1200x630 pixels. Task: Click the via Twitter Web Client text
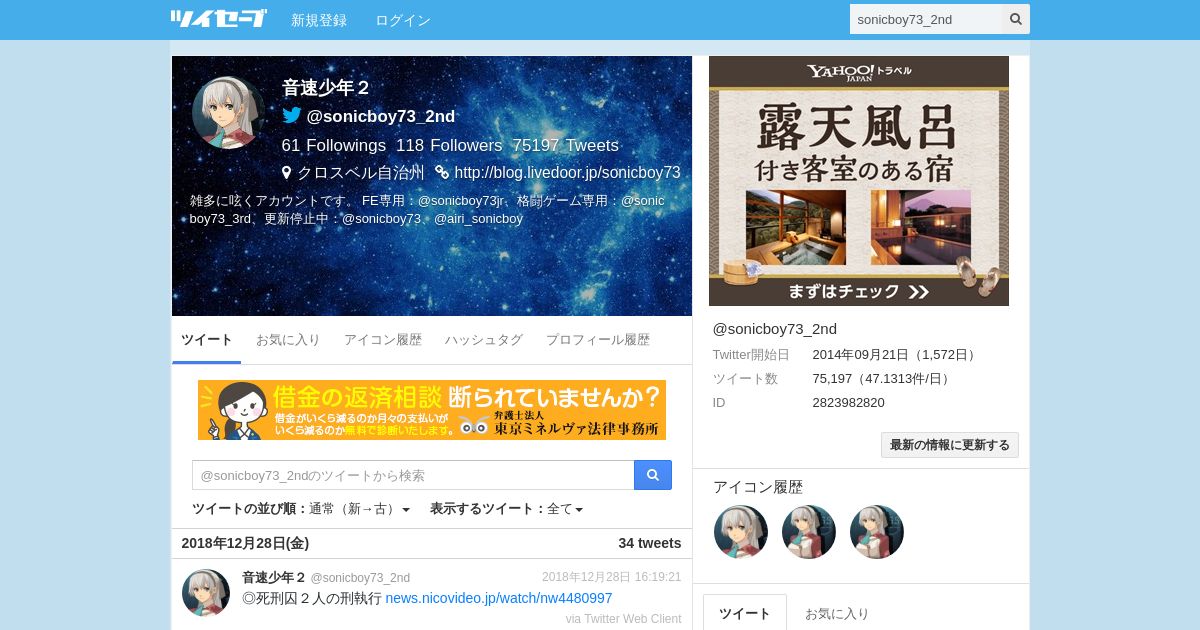(623, 619)
